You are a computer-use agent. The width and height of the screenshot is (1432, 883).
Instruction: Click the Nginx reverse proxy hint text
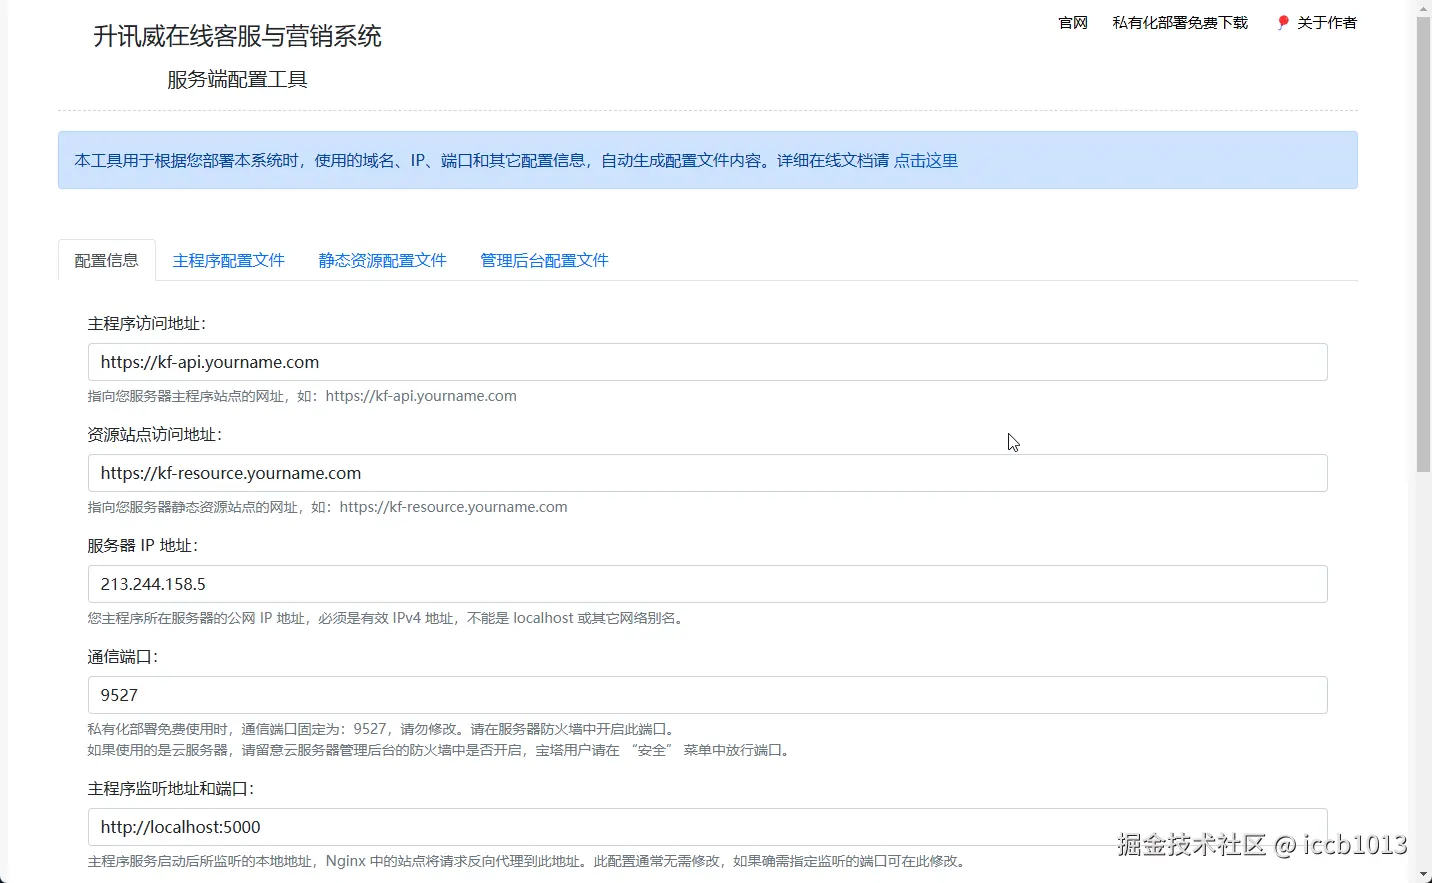529,861
